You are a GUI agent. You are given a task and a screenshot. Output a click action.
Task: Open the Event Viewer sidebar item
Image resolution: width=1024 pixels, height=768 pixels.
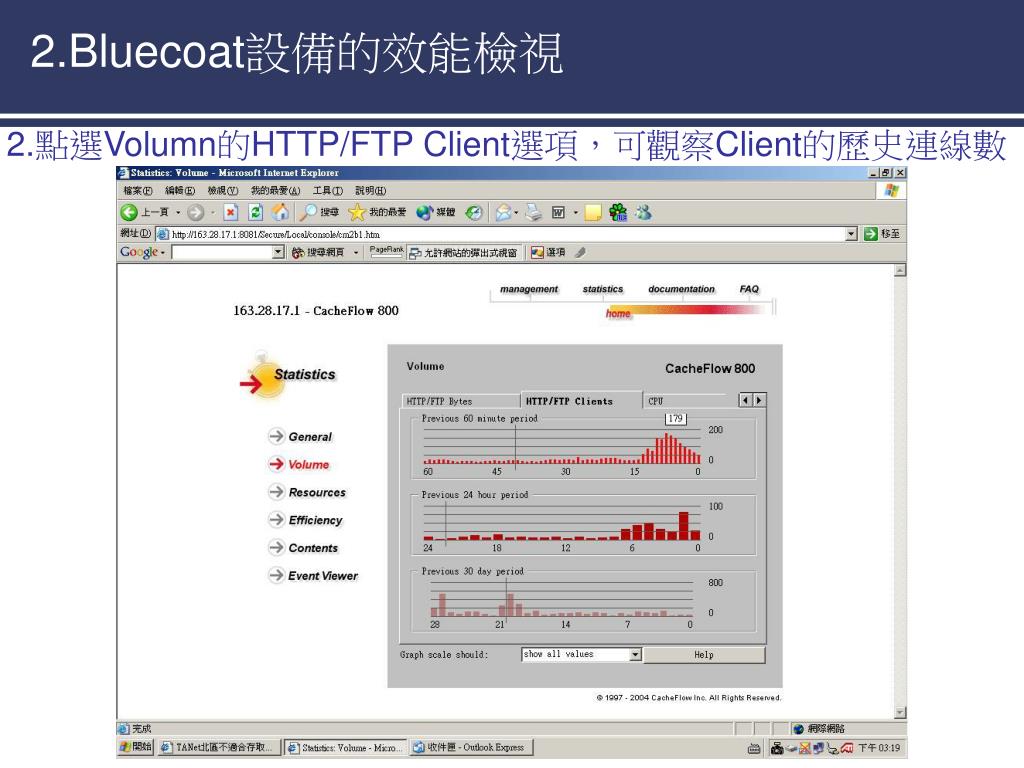click(x=313, y=575)
